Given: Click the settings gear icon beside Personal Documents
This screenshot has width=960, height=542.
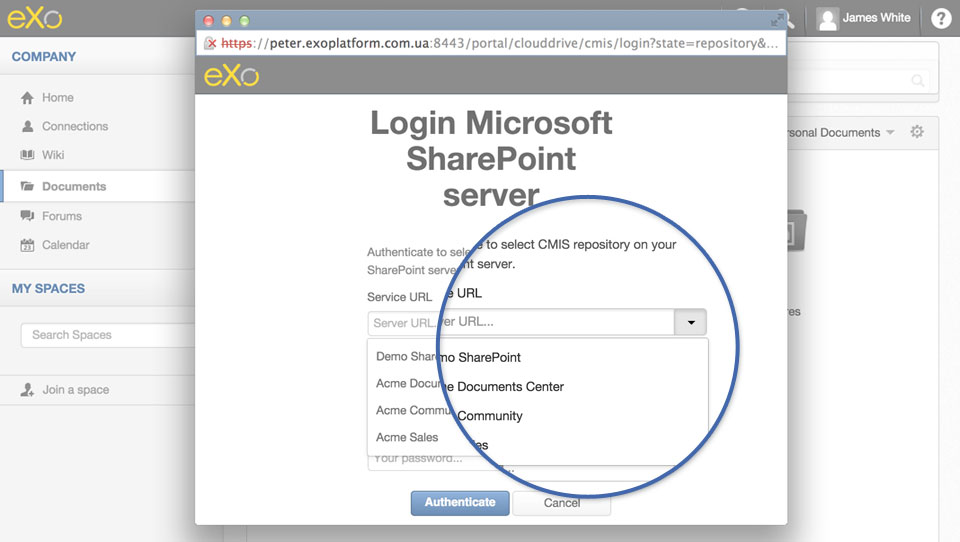Looking at the screenshot, I should [x=917, y=132].
